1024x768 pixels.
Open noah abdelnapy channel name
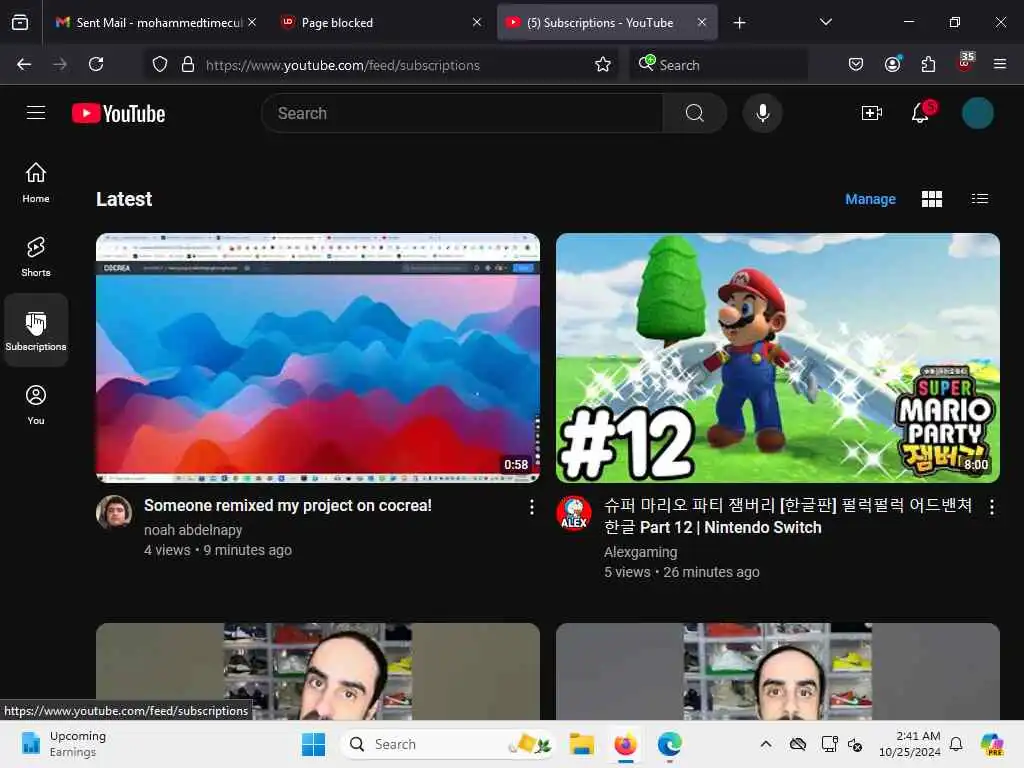tap(193, 530)
